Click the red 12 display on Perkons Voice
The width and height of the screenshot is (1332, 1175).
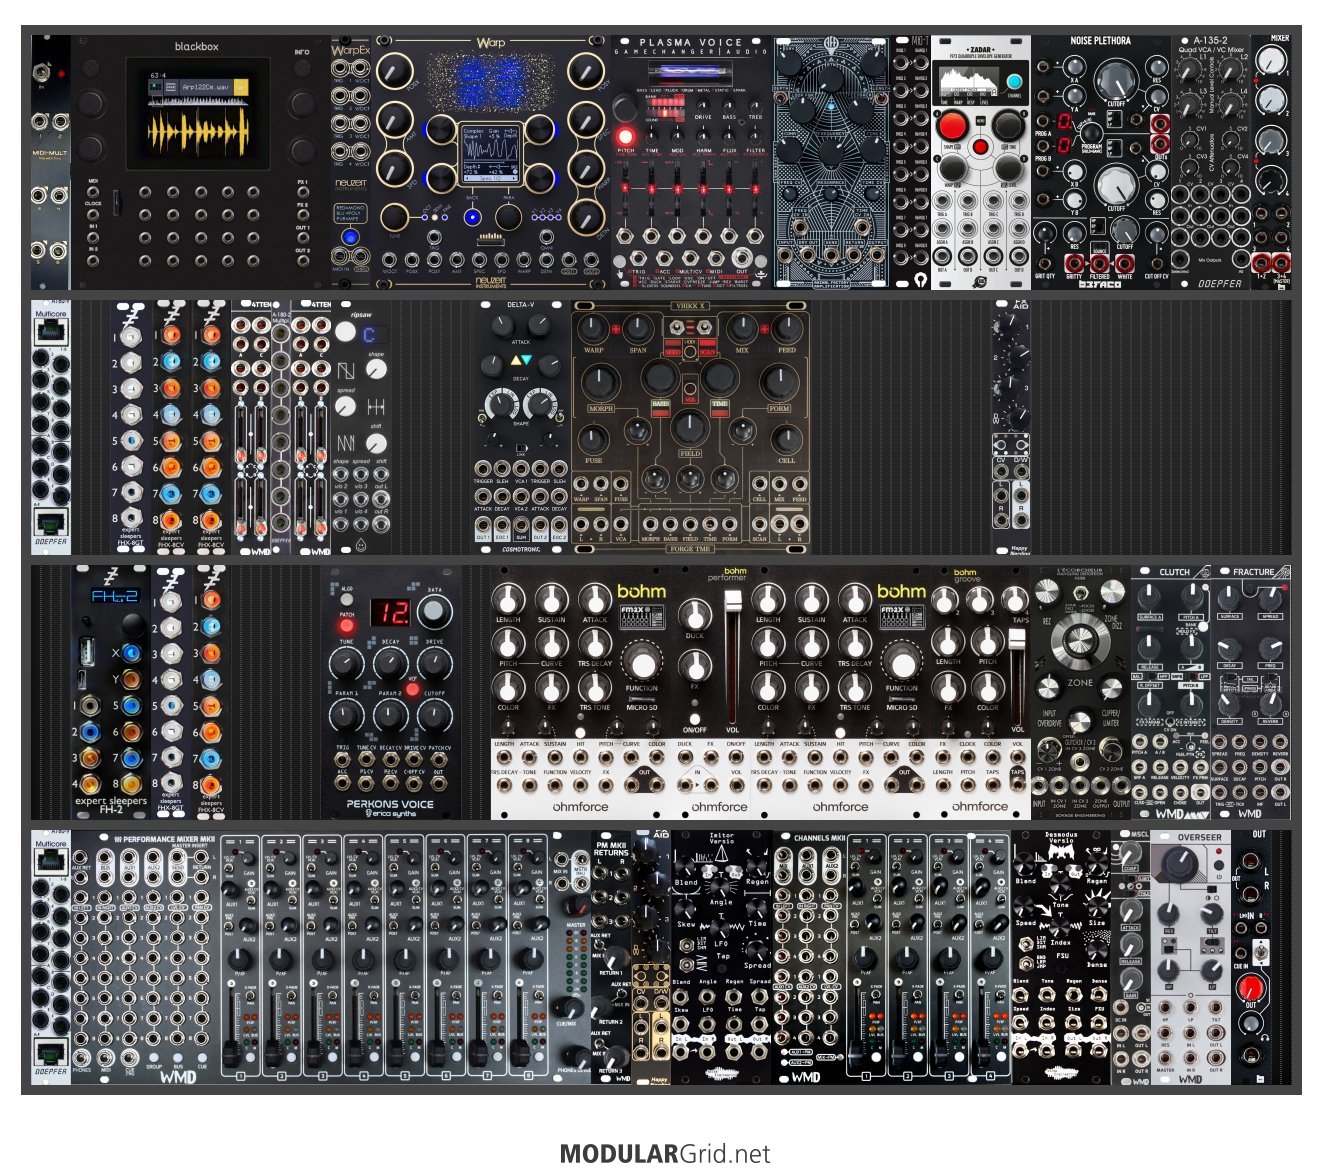[390, 613]
